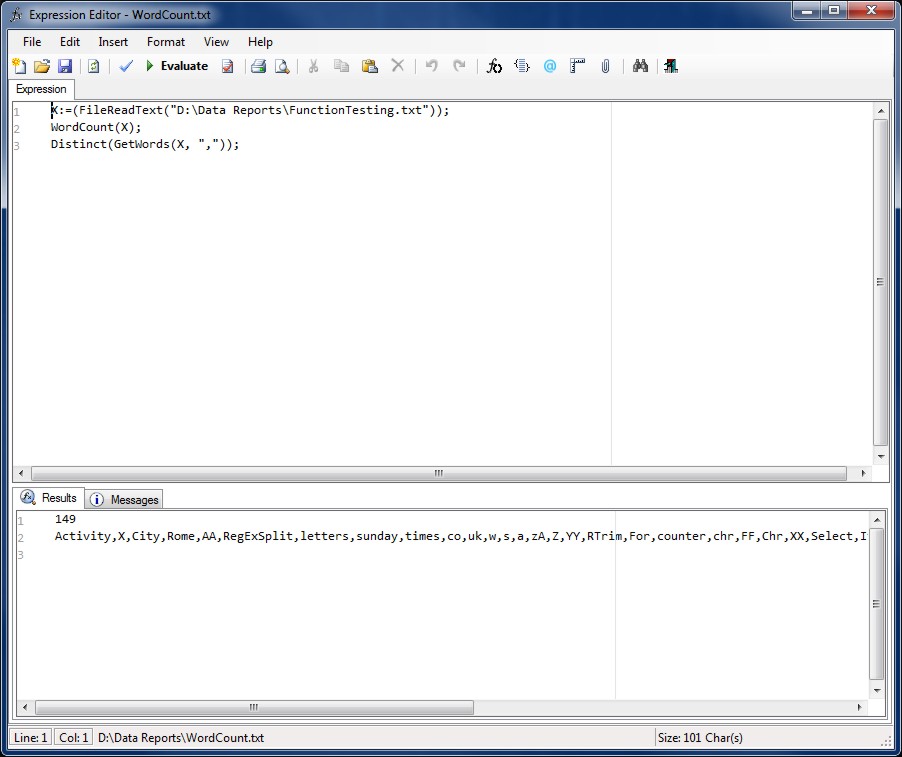The height and width of the screenshot is (757, 902).
Task: Click the blue checkmark syntax check icon
Action: pyautogui.click(x=126, y=66)
